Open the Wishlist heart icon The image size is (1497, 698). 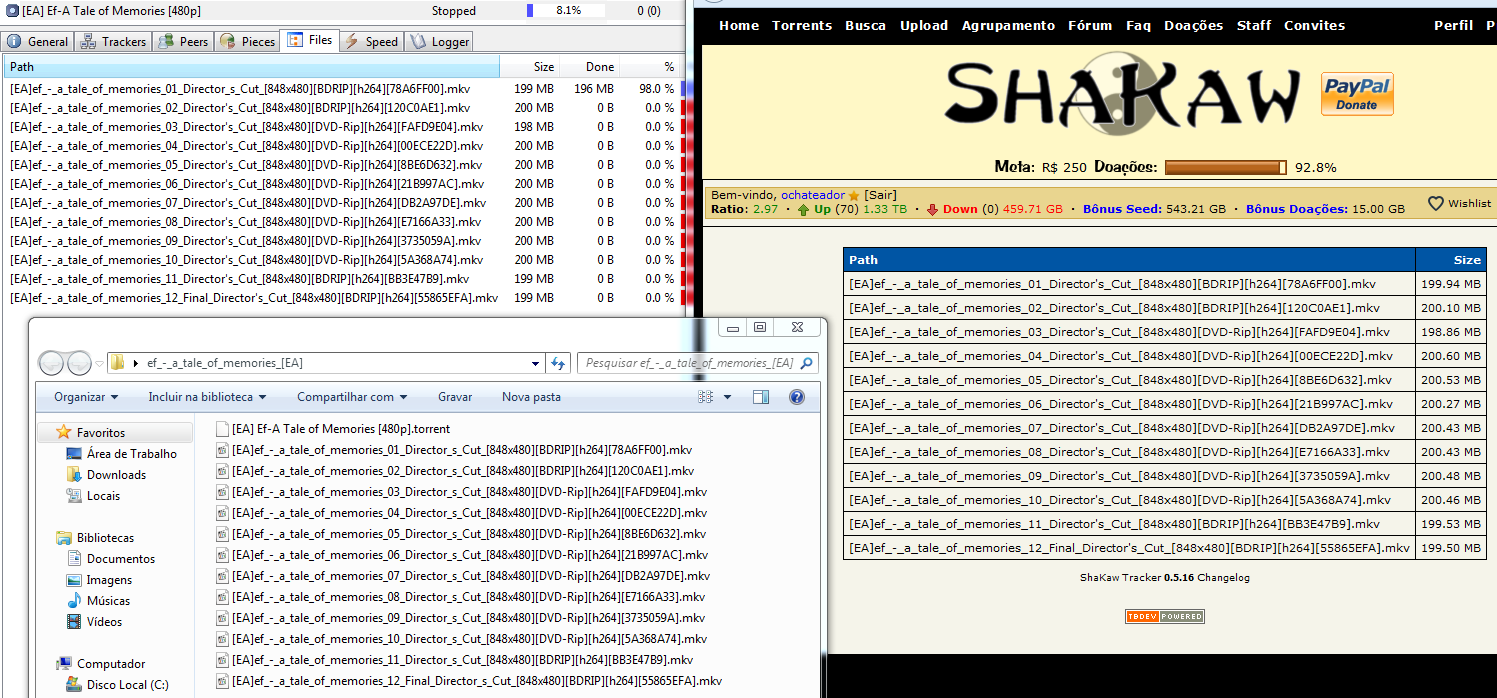click(1435, 203)
